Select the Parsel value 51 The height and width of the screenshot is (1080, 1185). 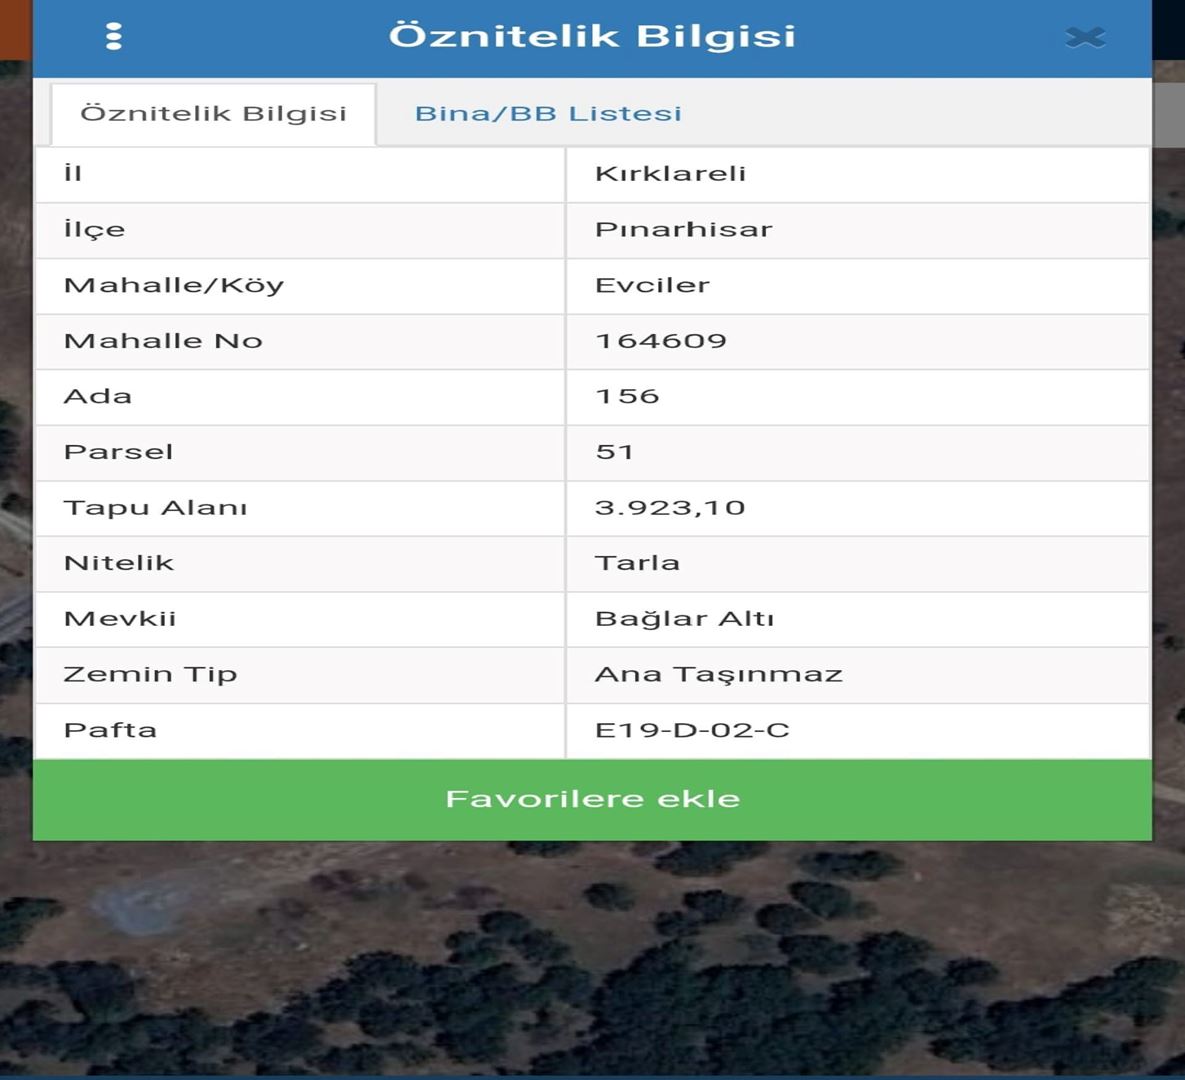[x=614, y=452]
